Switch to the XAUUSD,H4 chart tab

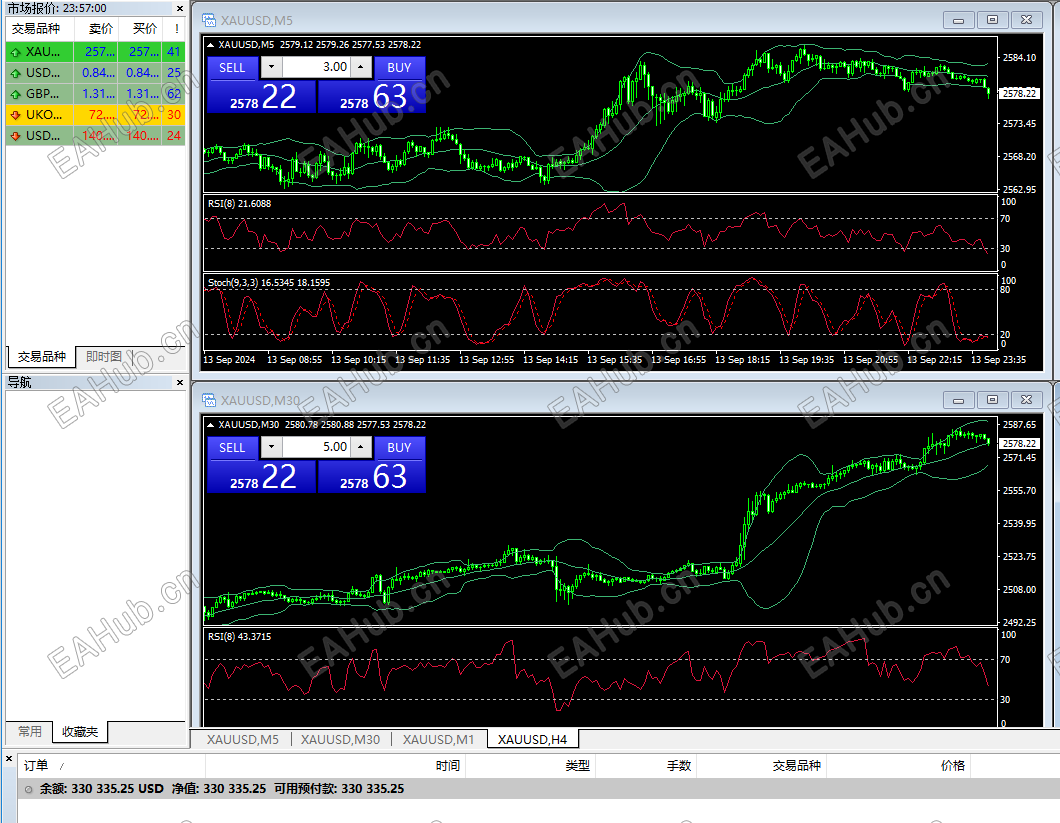(532, 740)
